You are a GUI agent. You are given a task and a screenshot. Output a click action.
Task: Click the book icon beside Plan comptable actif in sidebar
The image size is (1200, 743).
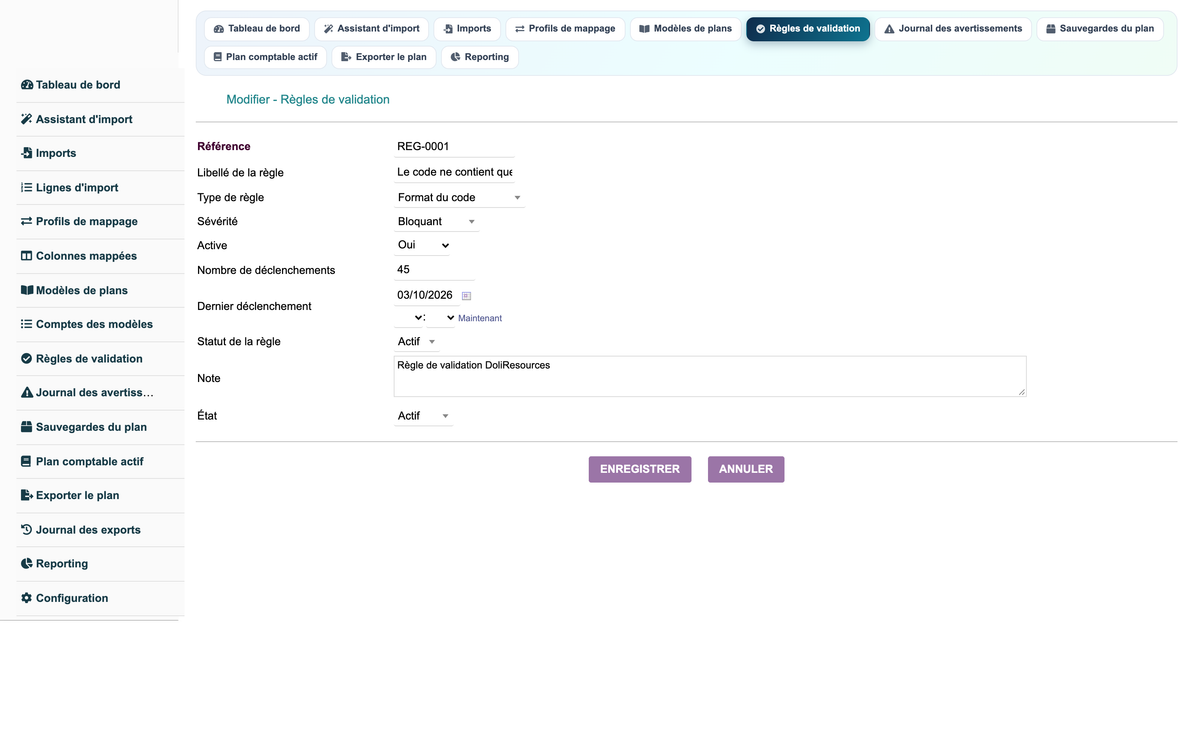click(x=27, y=461)
